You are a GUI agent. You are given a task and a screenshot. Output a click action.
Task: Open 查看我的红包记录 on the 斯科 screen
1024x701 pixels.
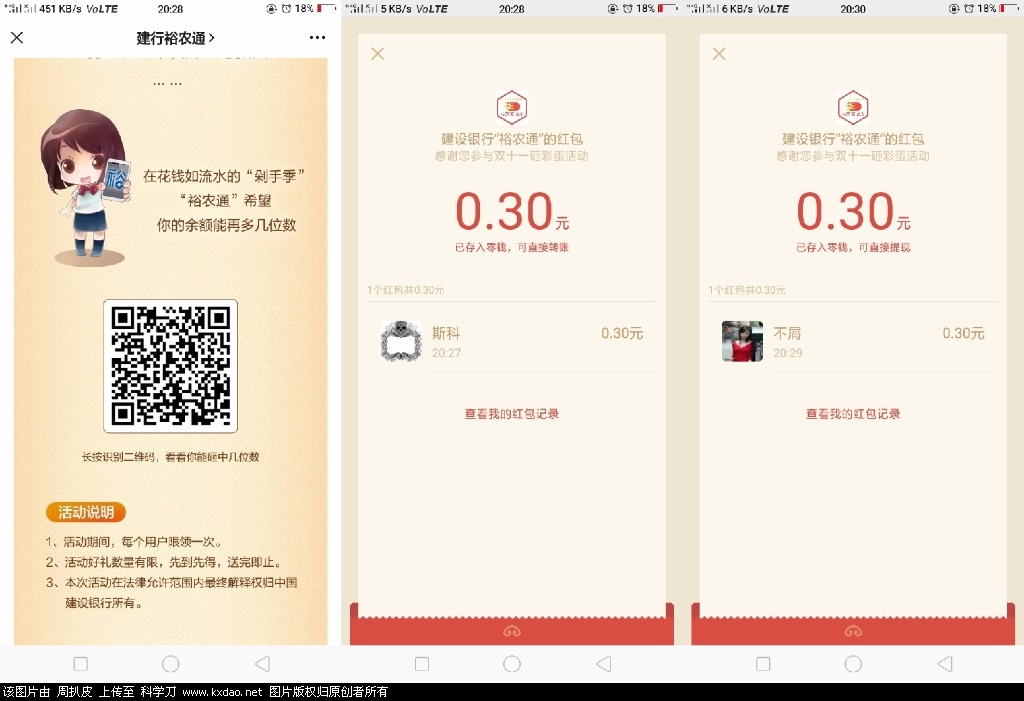click(512, 414)
